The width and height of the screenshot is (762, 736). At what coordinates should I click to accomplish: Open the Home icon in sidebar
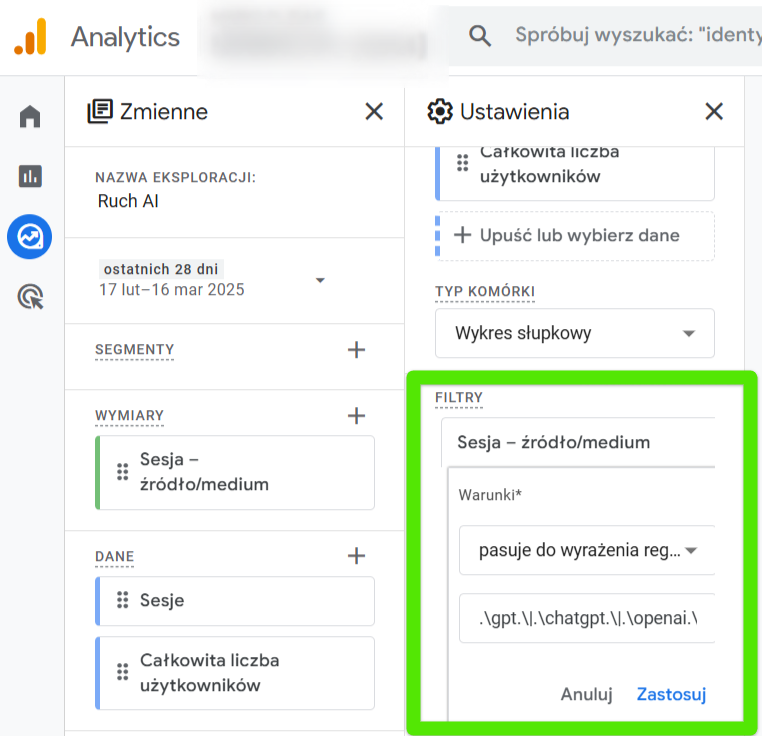pyautogui.click(x=30, y=117)
